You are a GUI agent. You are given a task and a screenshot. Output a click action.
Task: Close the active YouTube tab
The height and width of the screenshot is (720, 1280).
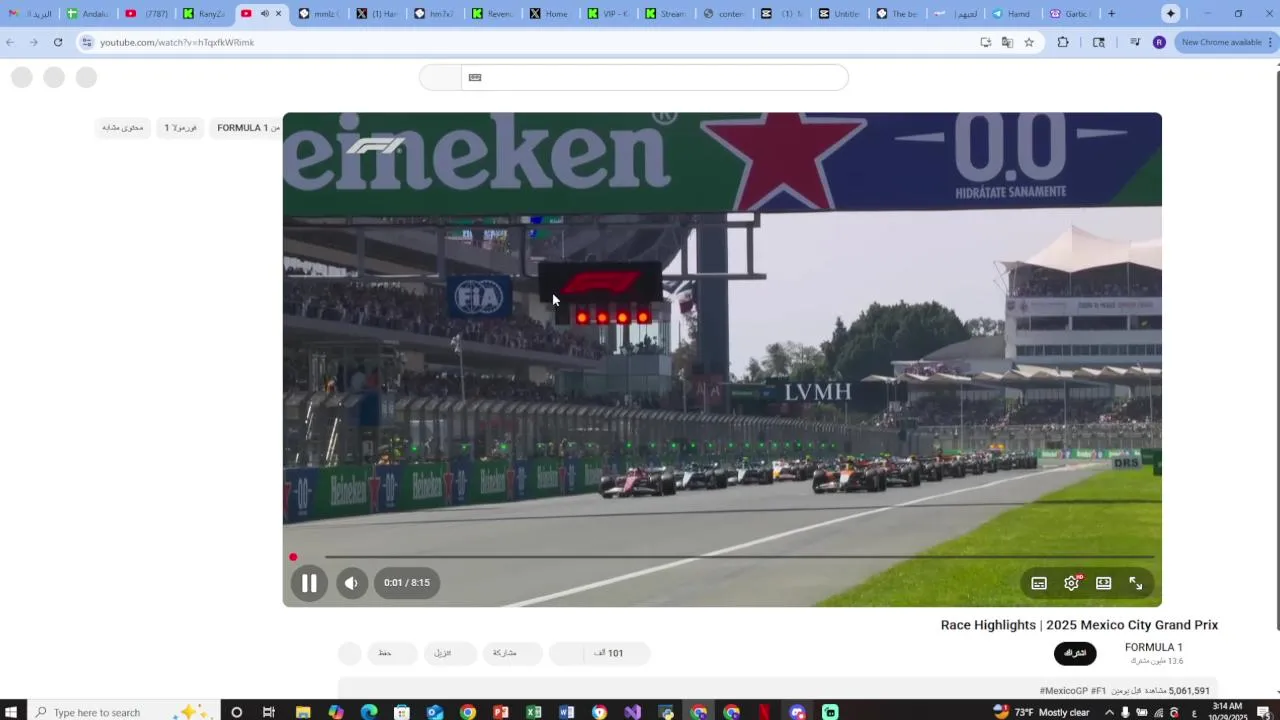[278, 14]
